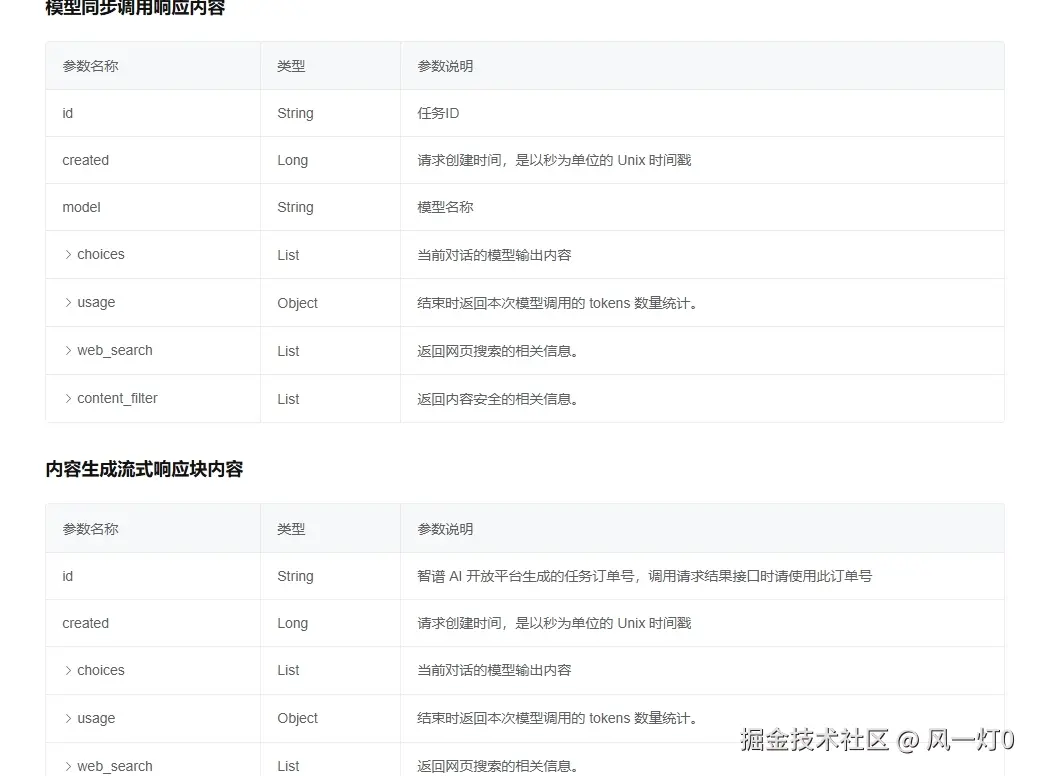Click '当前对话的模型输出内容' in first table
1037x776 pixels.
(x=494, y=255)
